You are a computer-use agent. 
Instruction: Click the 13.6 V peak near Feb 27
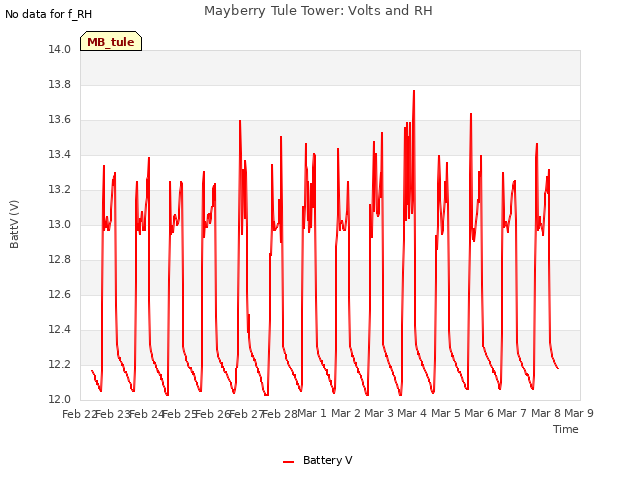(240, 121)
